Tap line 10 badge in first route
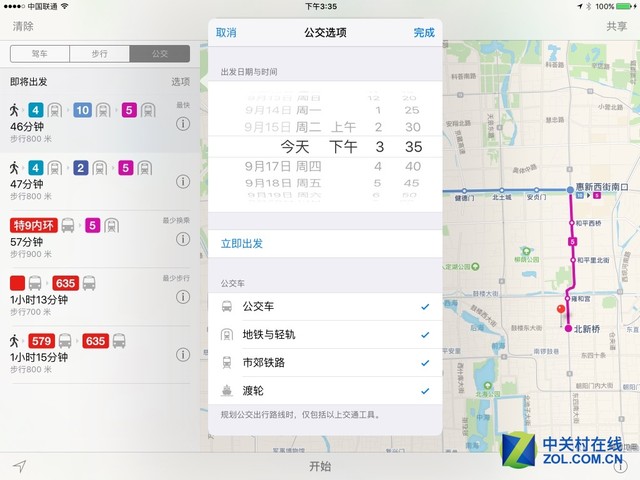 coord(82,110)
